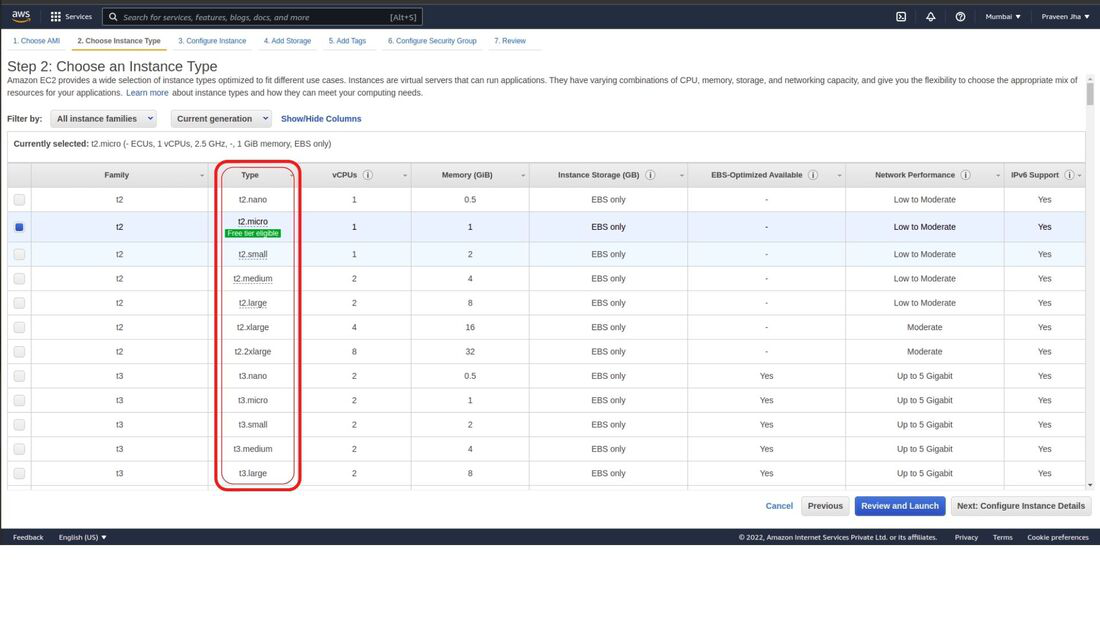
Task: Click the search magnifier icon
Action: [x=113, y=17]
